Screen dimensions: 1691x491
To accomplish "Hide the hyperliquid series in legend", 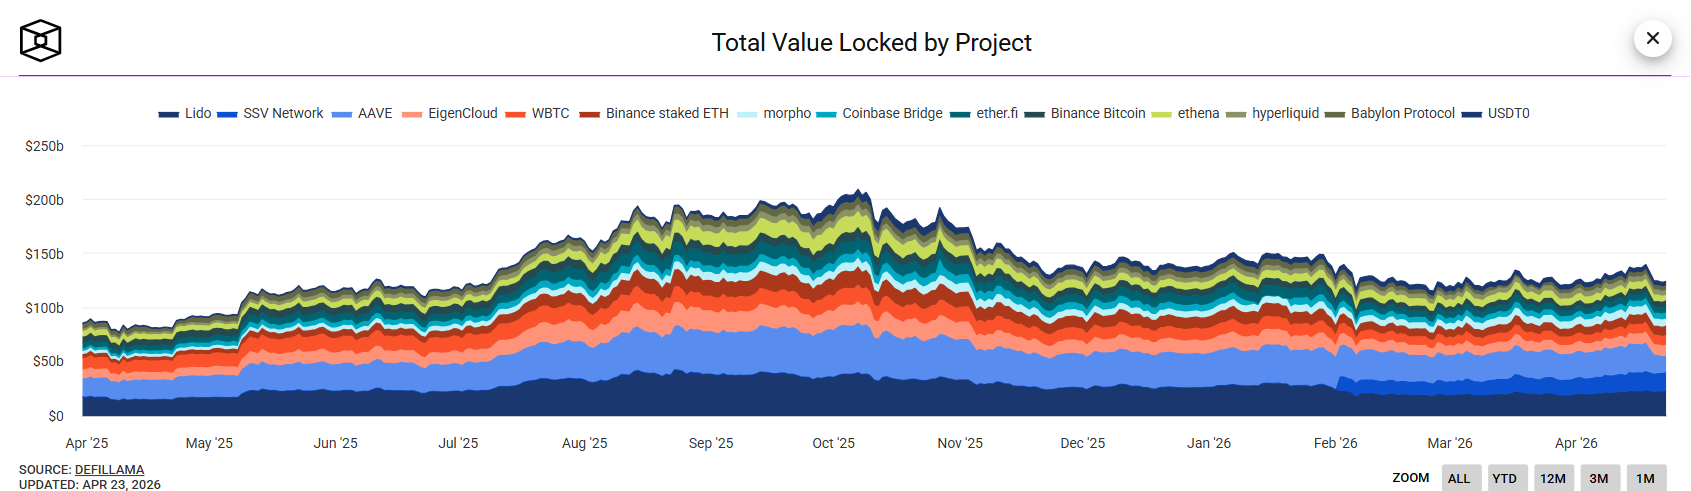I will [x=1272, y=113].
